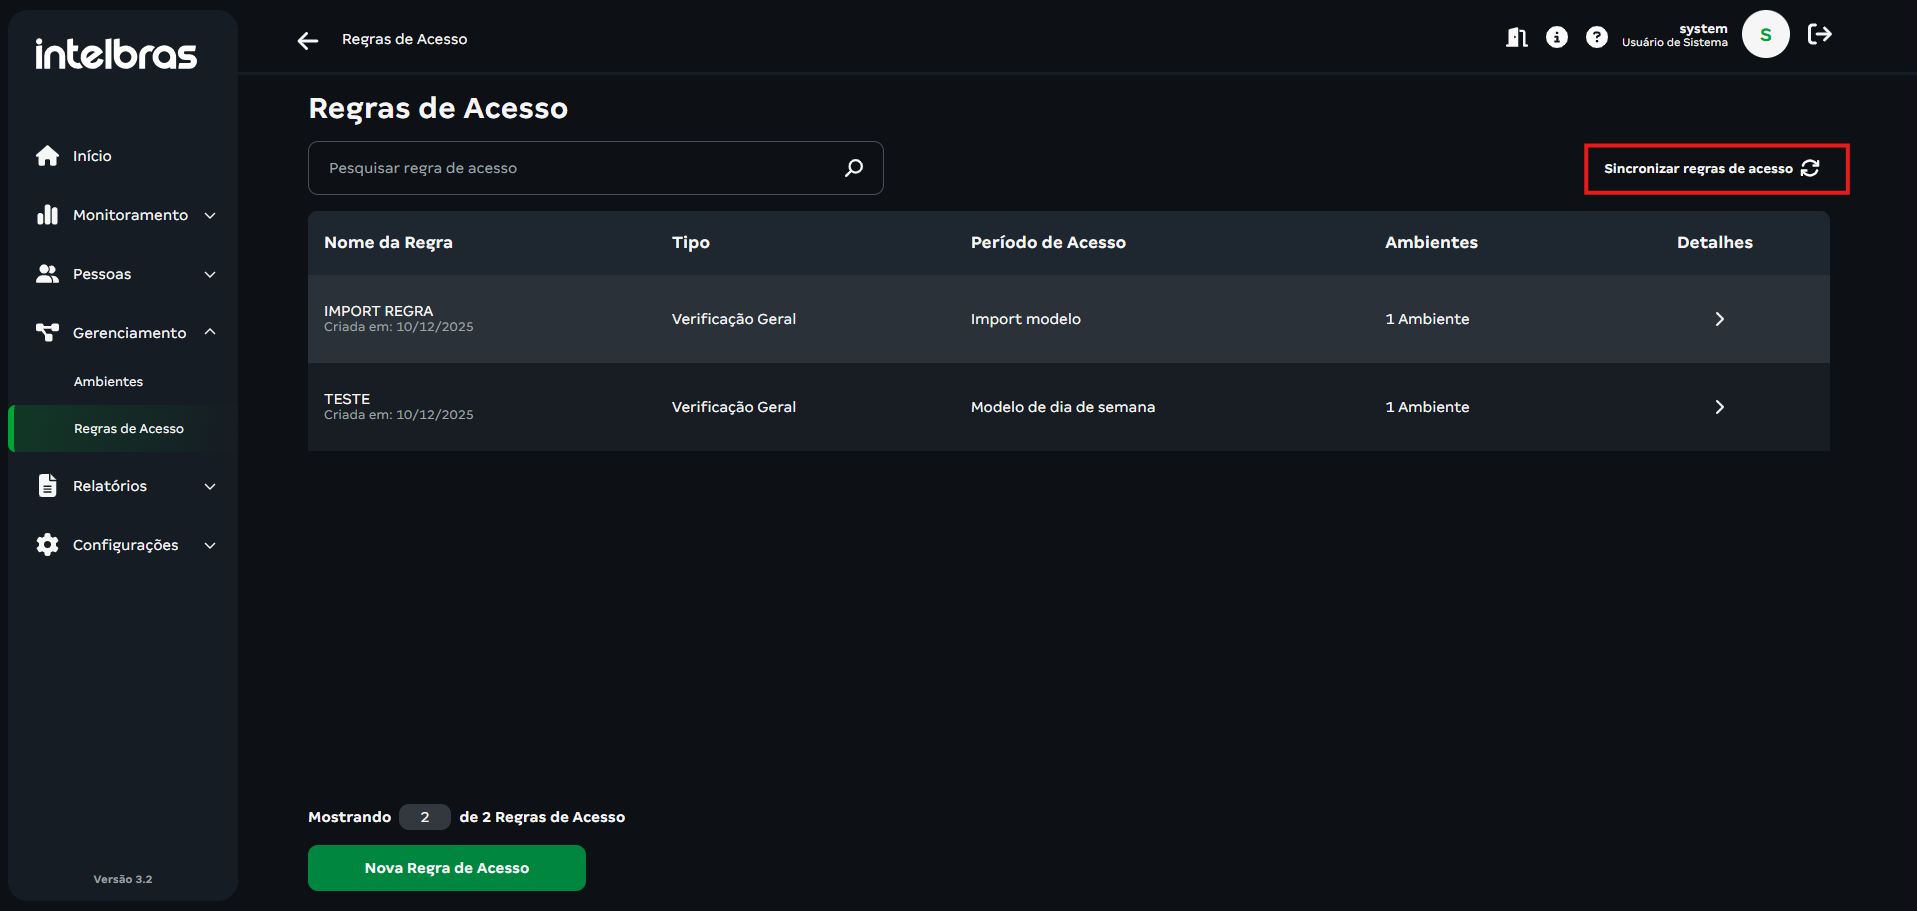
Task: Click the user avatar S
Action: [x=1765, y=35]
